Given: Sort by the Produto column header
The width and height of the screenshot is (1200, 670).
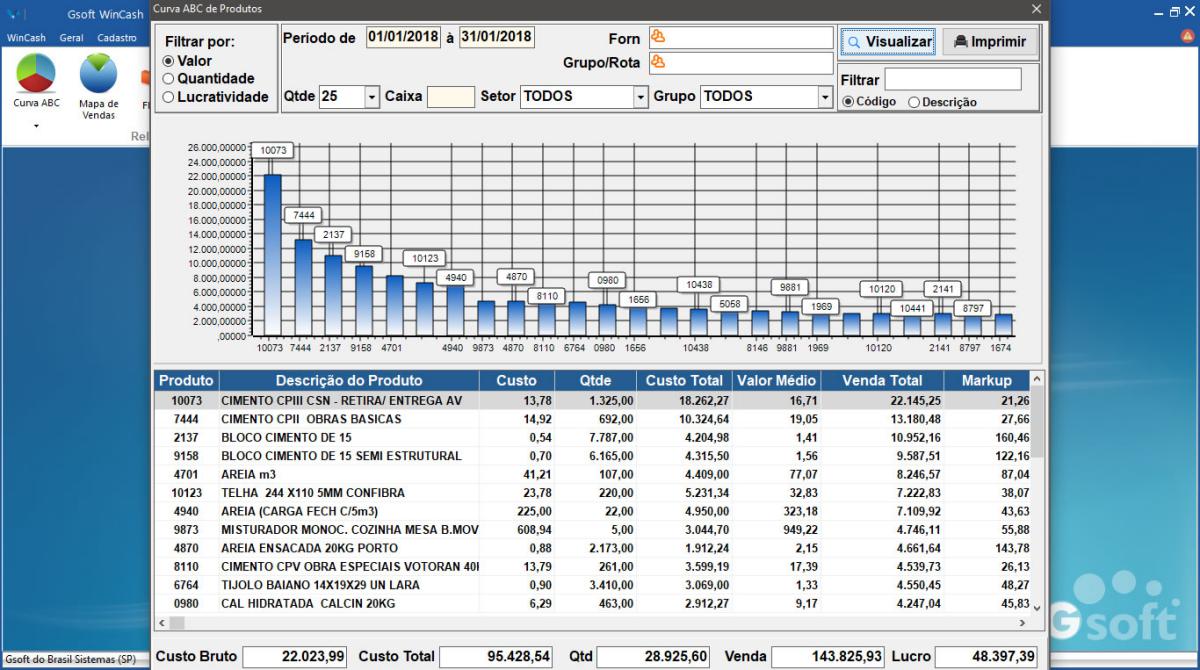Looking at the screenshot, I should pyautogui.click(x=186, y=381).
